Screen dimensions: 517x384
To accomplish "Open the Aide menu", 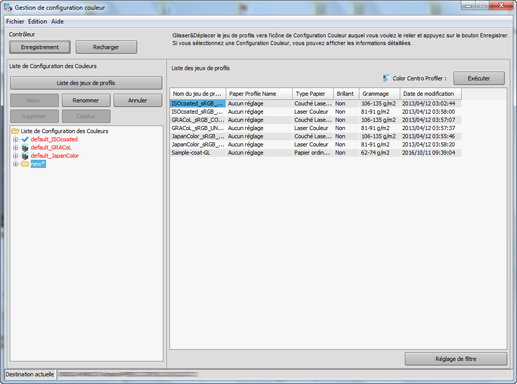I will tap(57, 21).
